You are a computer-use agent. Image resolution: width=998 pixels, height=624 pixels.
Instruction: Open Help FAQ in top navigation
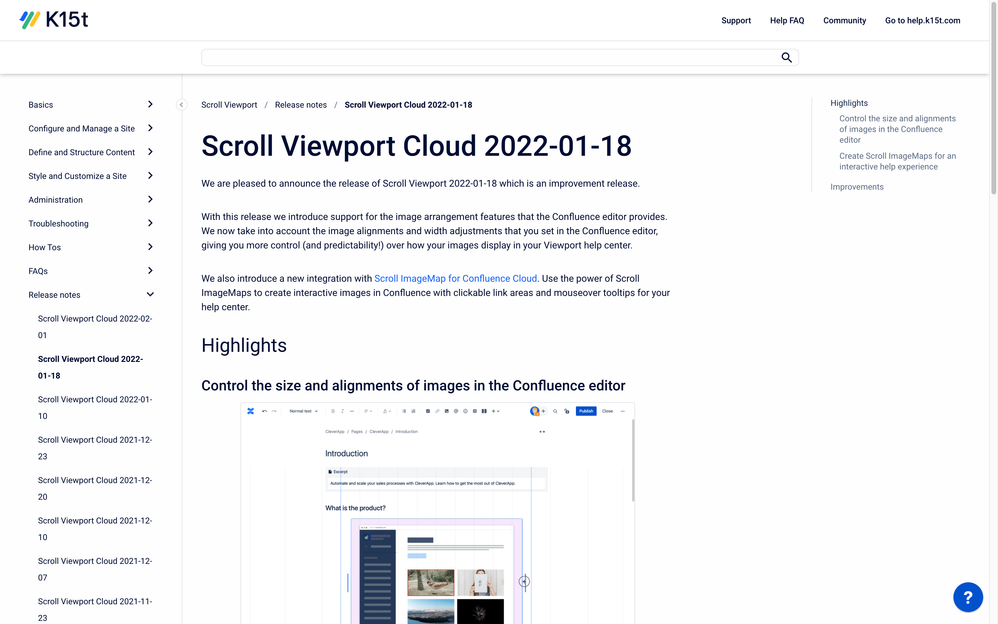[787, 20]
